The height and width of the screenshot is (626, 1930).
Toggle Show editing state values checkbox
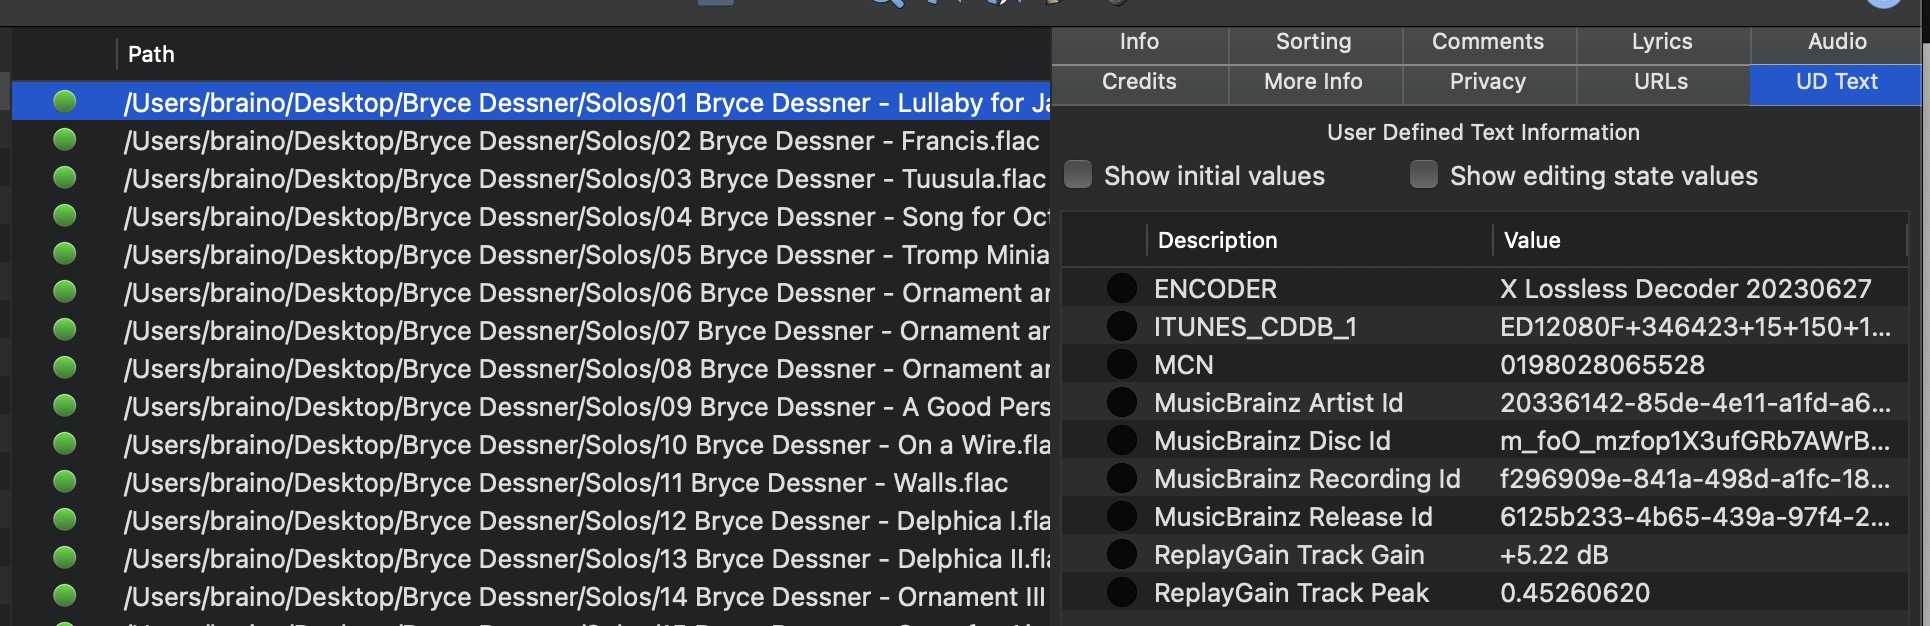(1424, 175)
